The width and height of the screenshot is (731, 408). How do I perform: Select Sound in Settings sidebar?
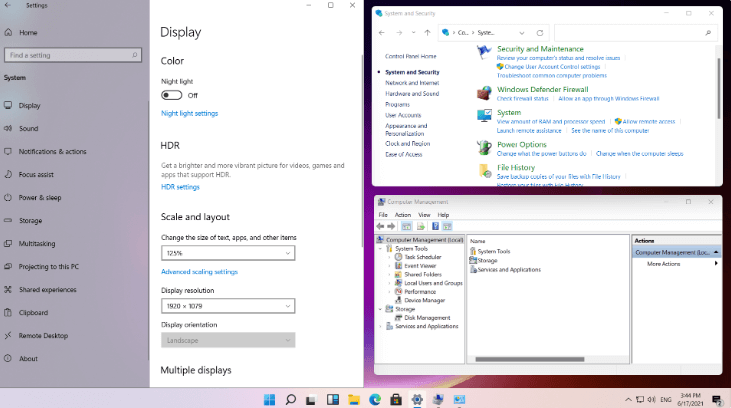click(28, 128)
